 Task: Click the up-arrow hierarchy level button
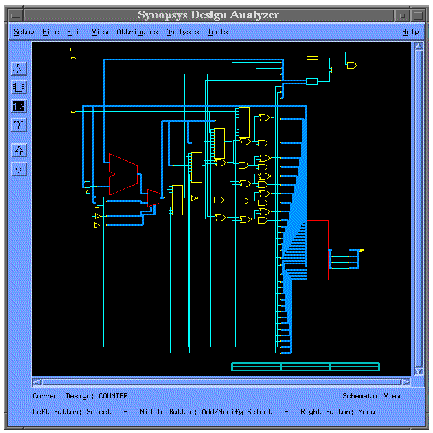(x=19, y=150)
